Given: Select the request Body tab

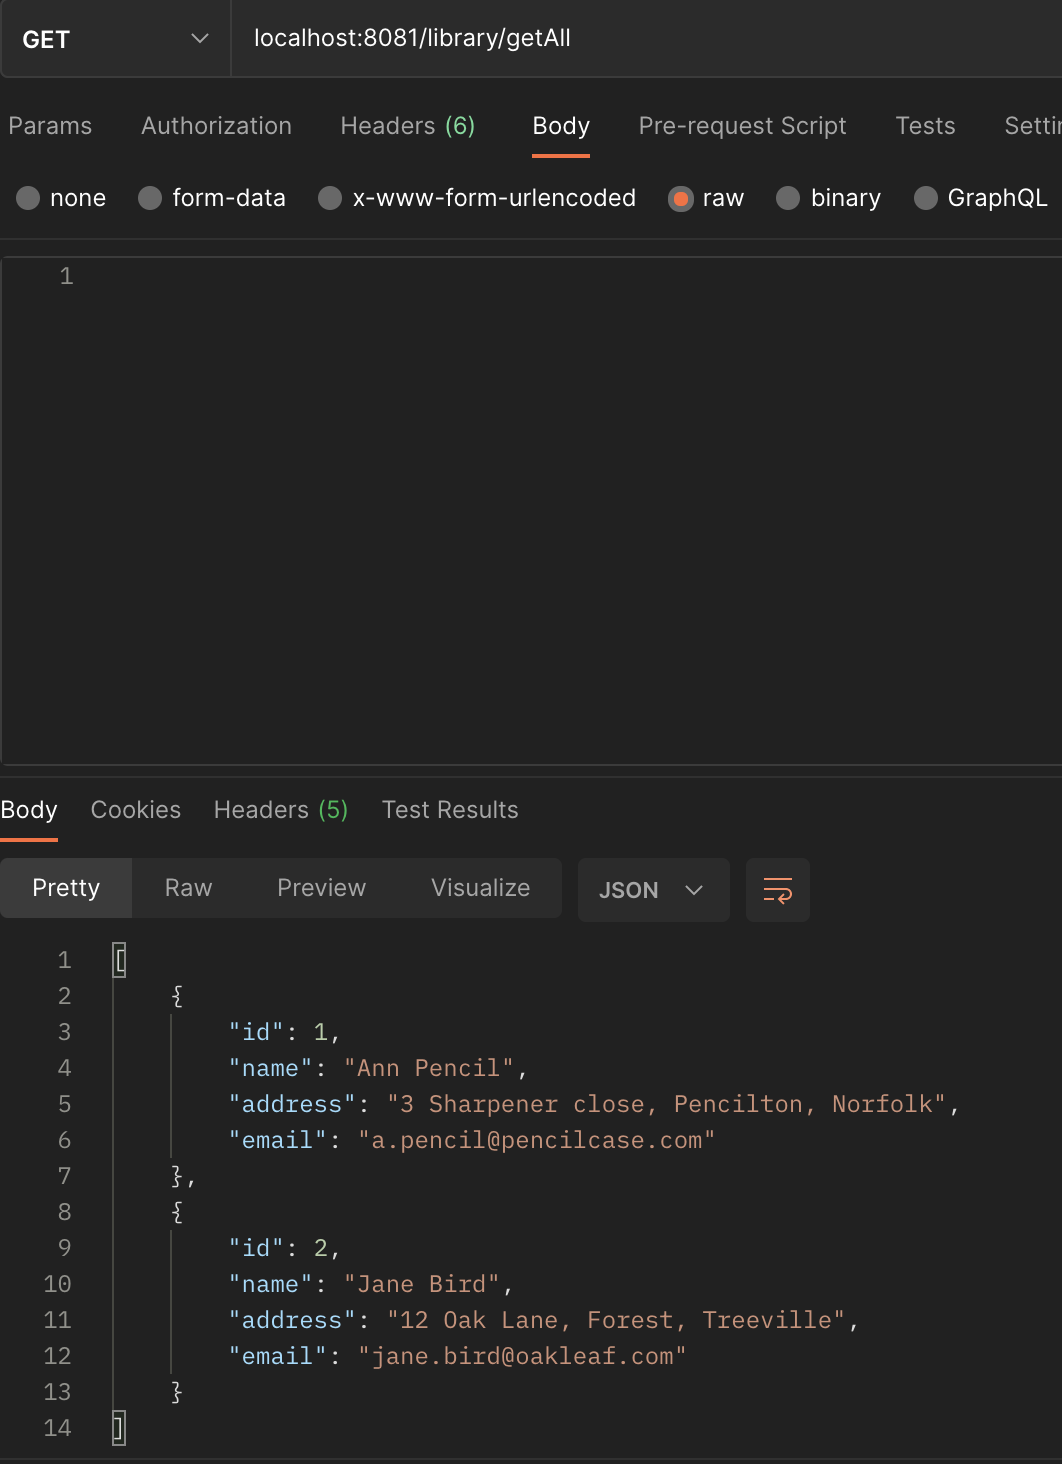Looking at the screenshot, I should coord(561,126).
